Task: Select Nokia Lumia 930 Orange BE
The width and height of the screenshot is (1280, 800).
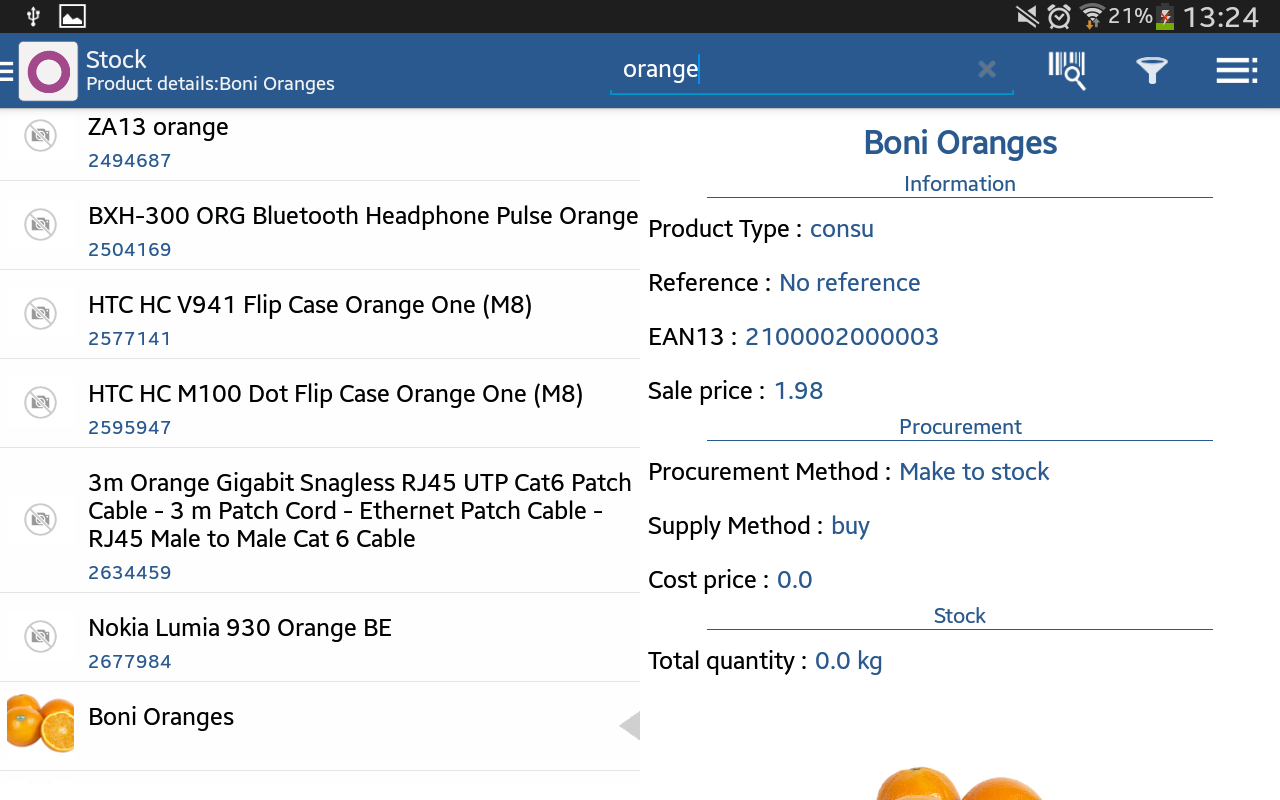Action: coord(240,628)
